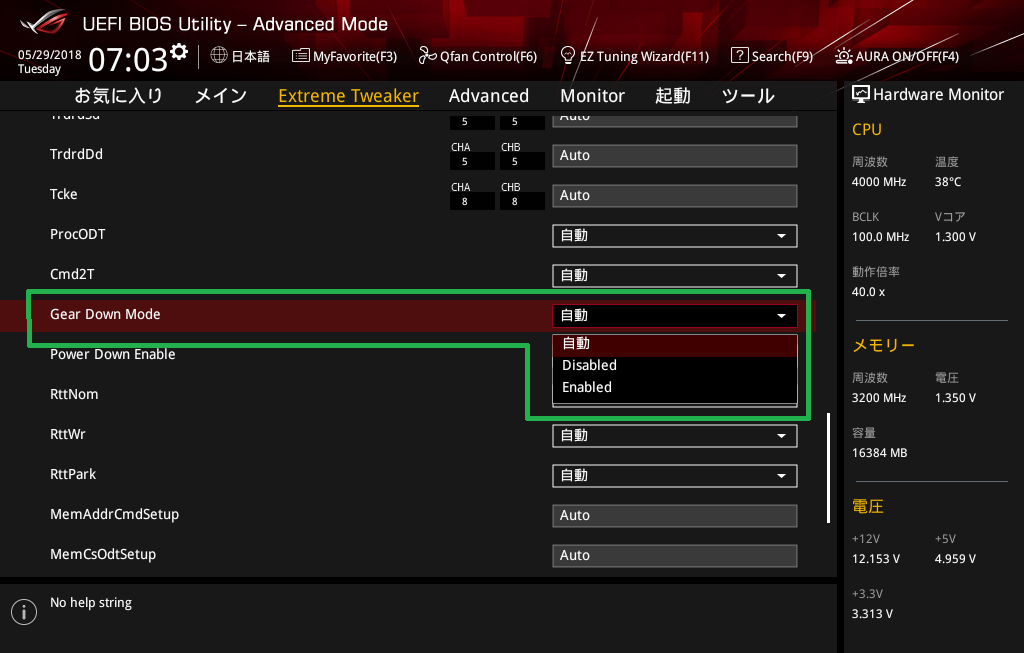
Task: Click the Search question mark icon
Action: point(739,56)
